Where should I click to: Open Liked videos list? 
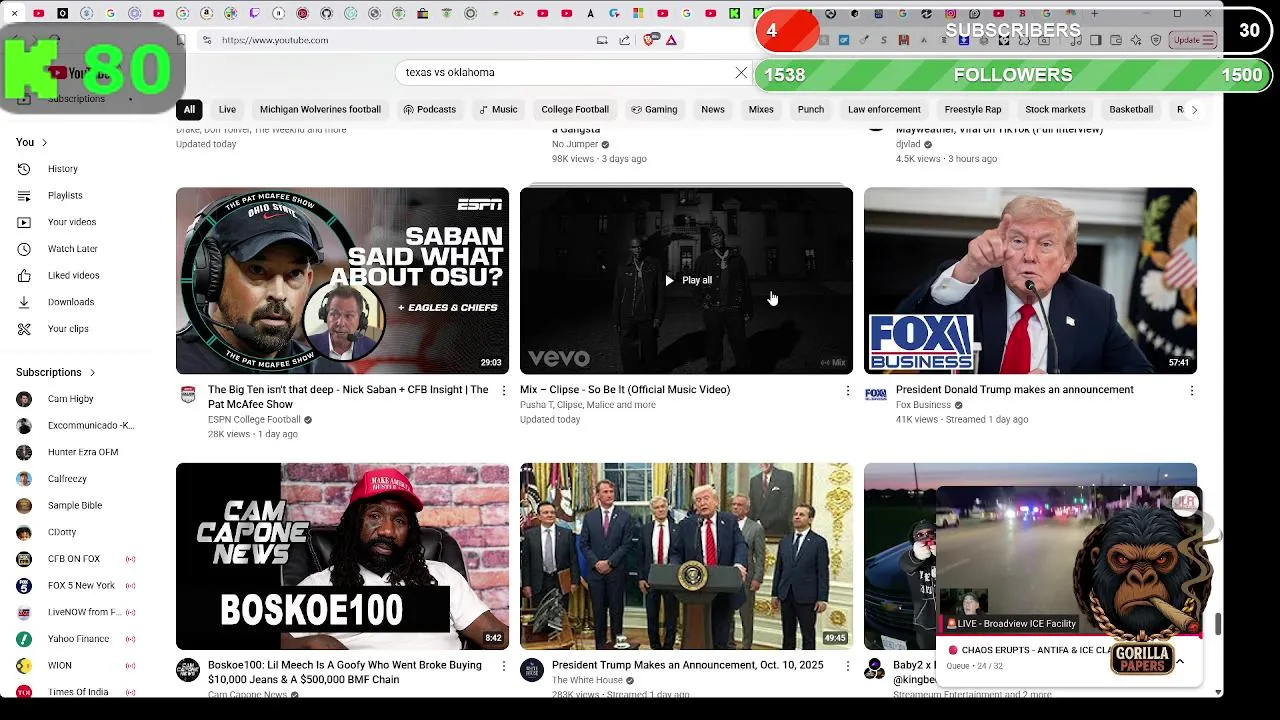coord(73,275)
